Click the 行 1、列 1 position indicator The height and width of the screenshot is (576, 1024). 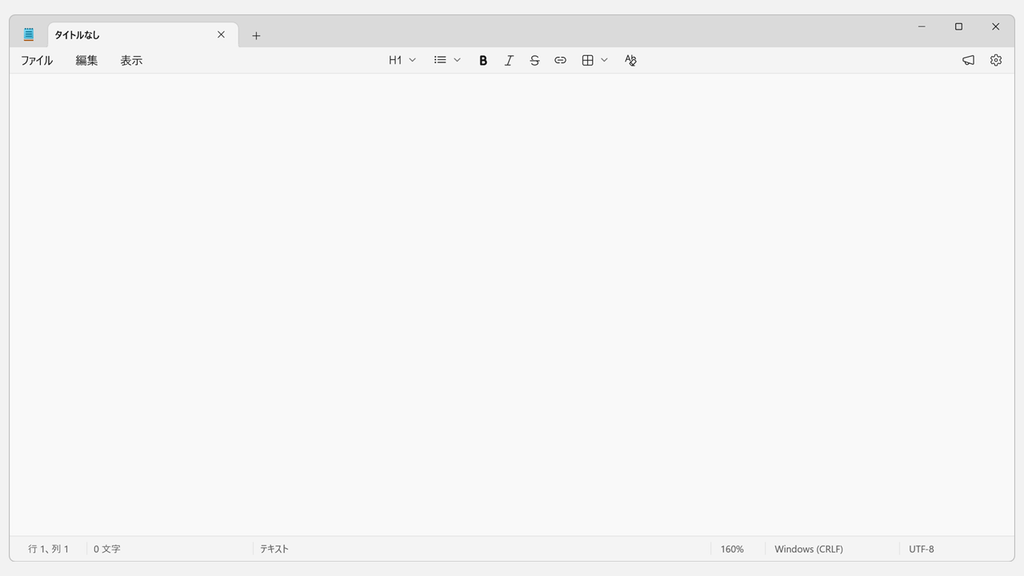click(x=48, y=549)
